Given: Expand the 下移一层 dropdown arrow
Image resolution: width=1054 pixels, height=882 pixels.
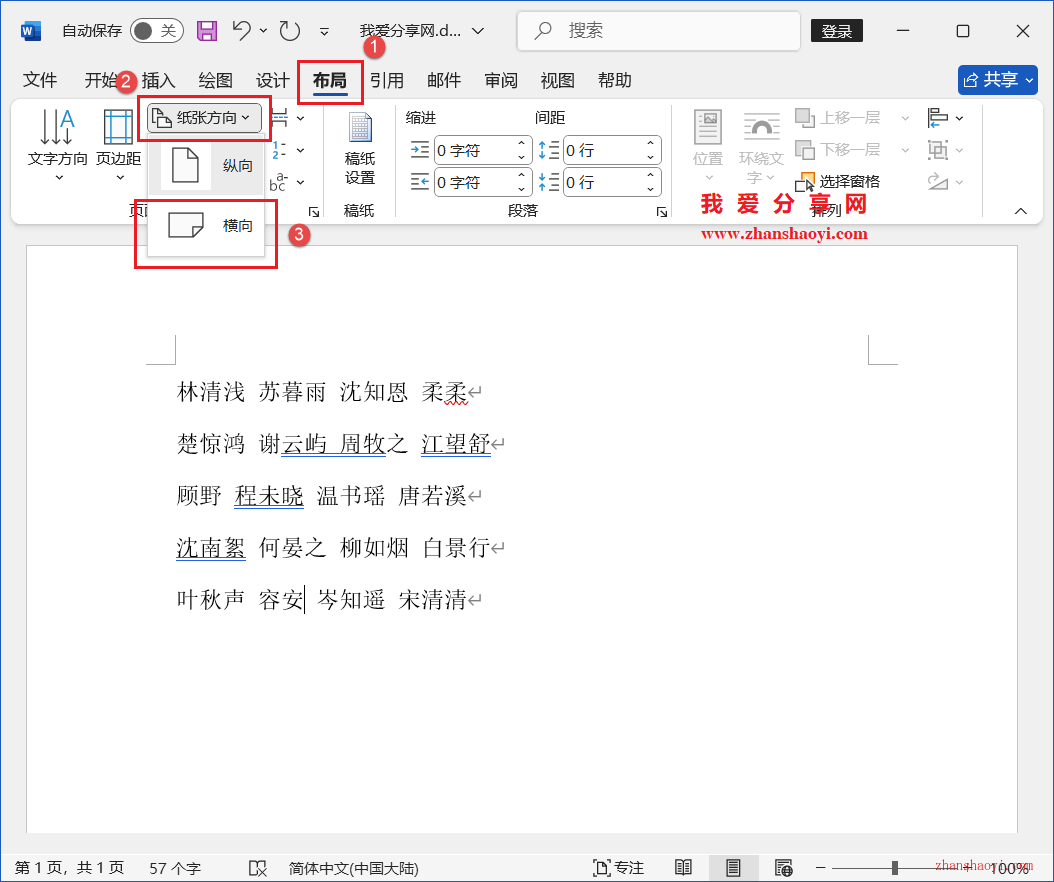Looking at the screenshot, I should (905, 150).
